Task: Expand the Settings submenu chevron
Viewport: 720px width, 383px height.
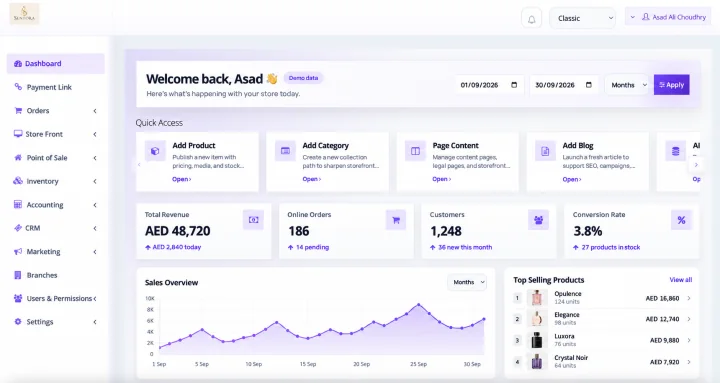Action: pos(95,322)
